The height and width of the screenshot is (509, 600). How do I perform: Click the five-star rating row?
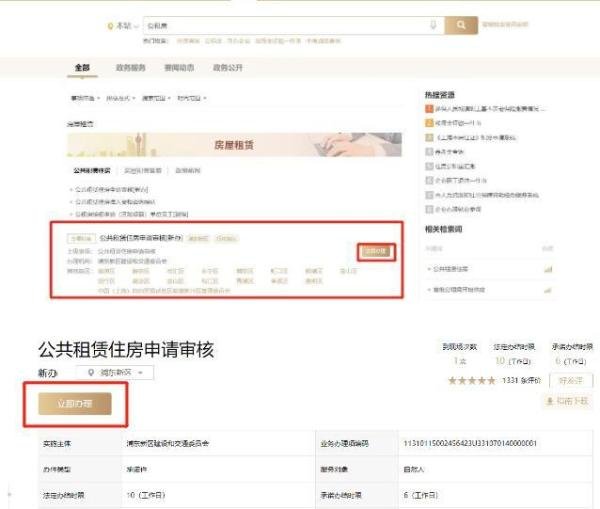click(x=472, y=380)
